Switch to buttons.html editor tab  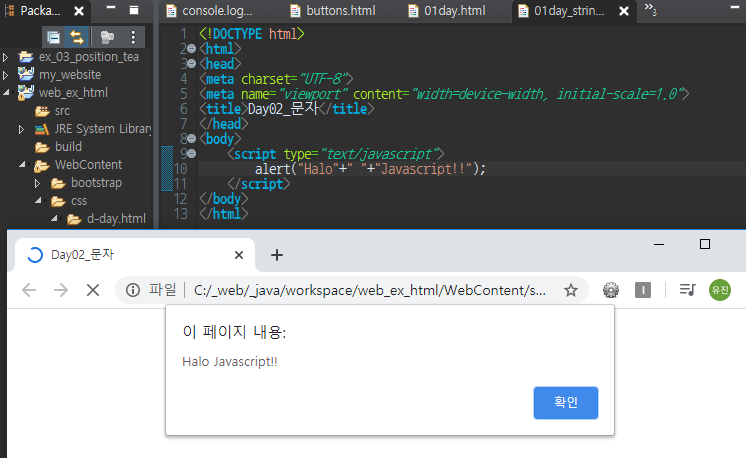[334, 11]
